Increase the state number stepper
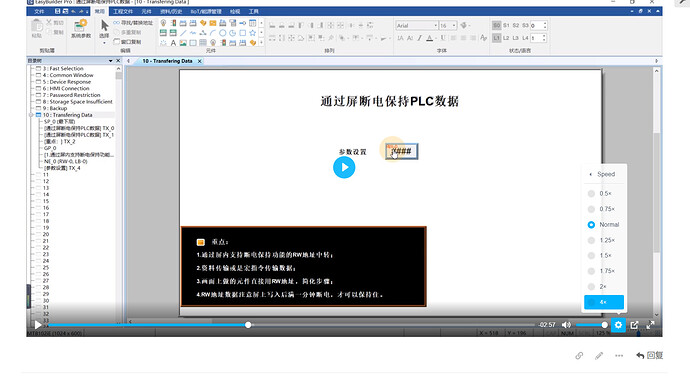690x386 pixels. 545,23
